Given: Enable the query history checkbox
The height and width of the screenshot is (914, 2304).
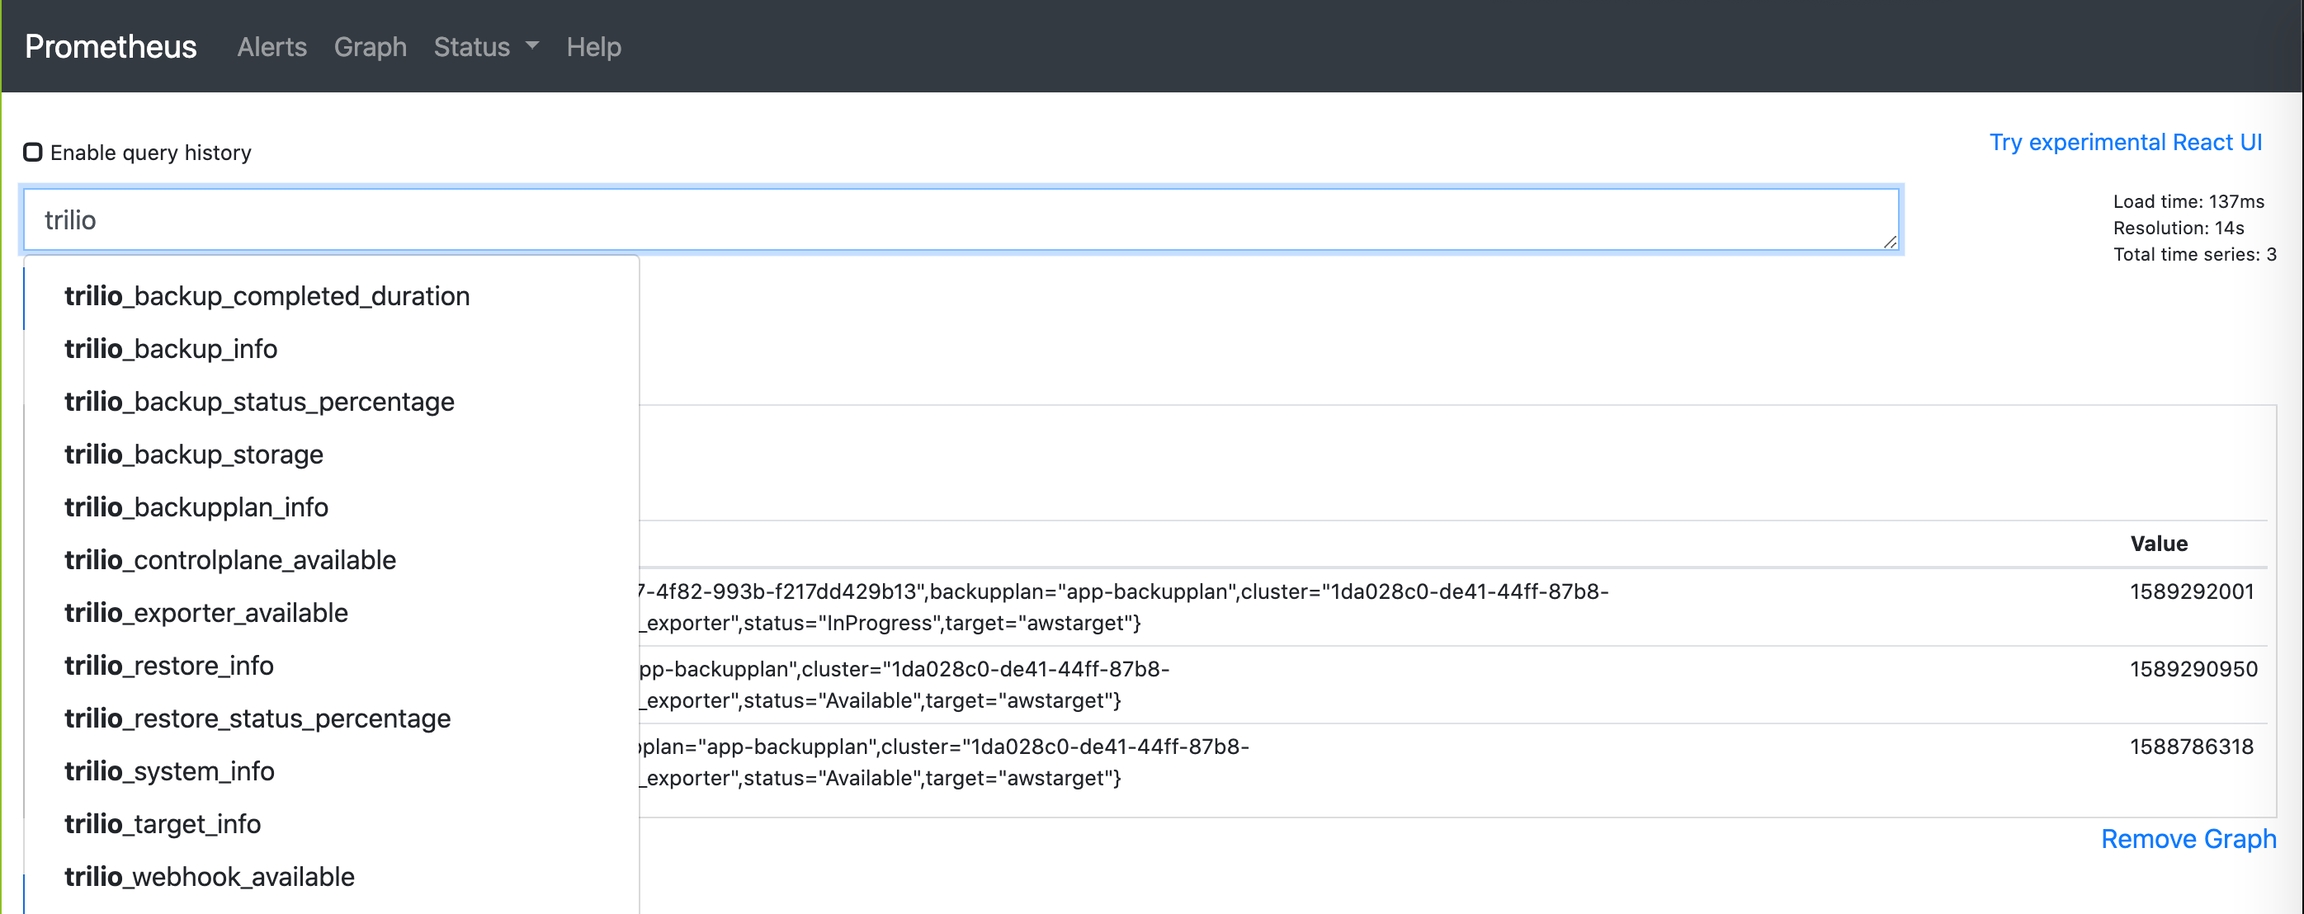Looking at the screenshot, I should 33,152.
